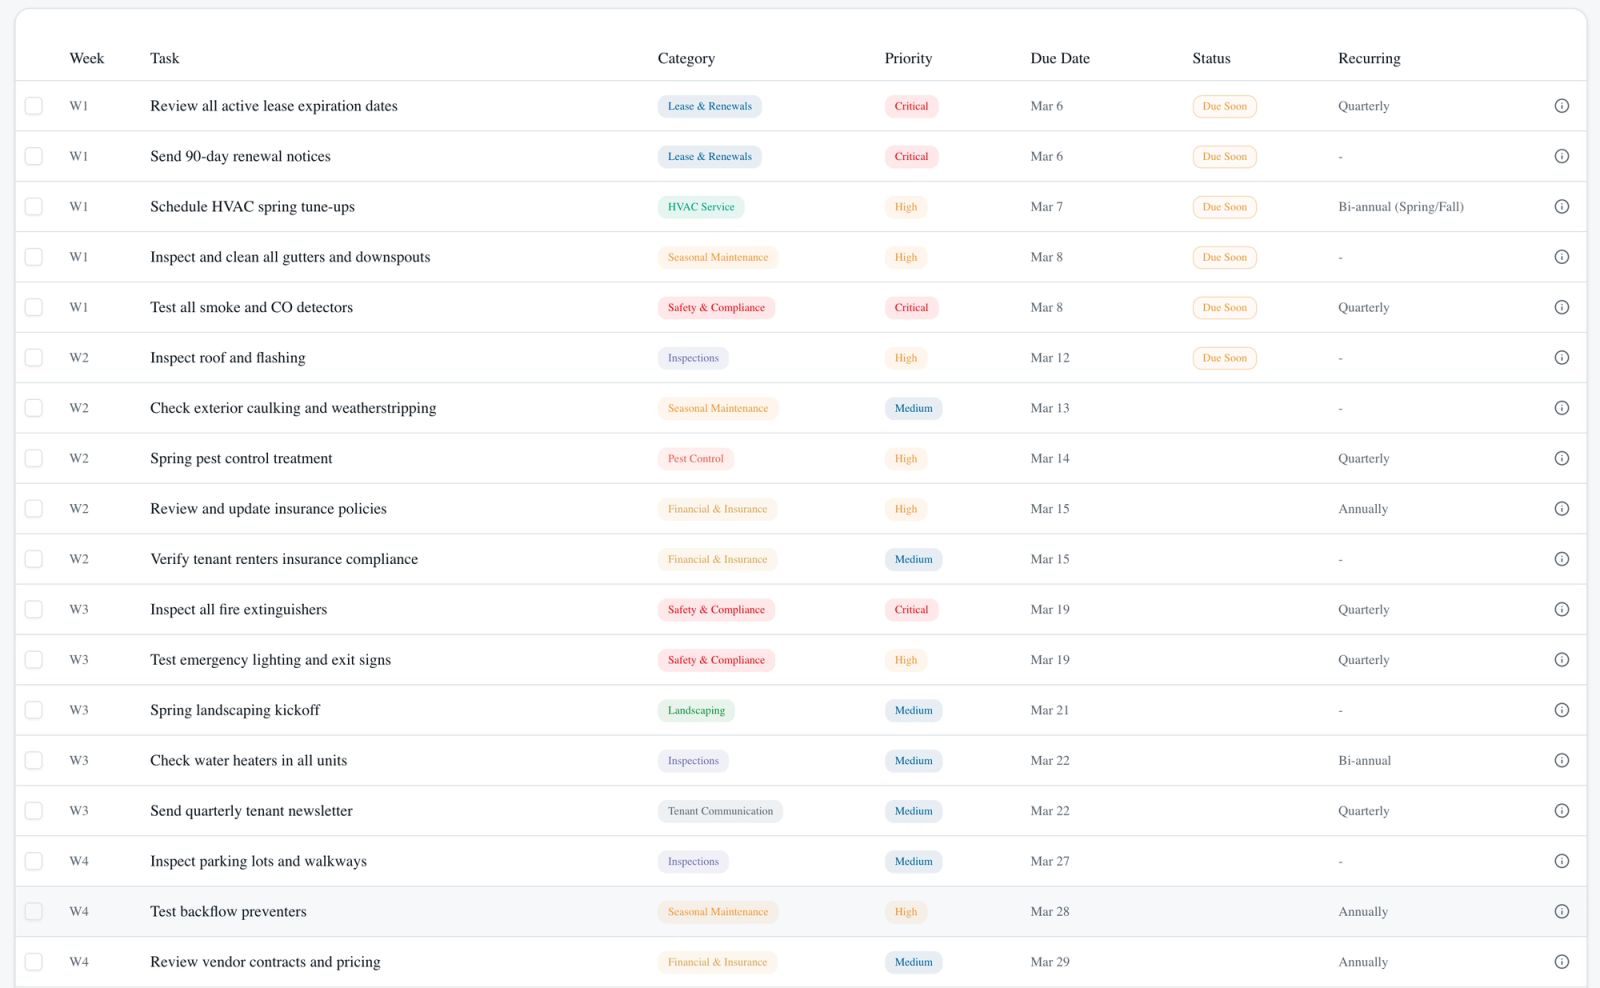1600x988 pixels.
Task: Click the HVAC Service category tag
Action: pos(701,207)
